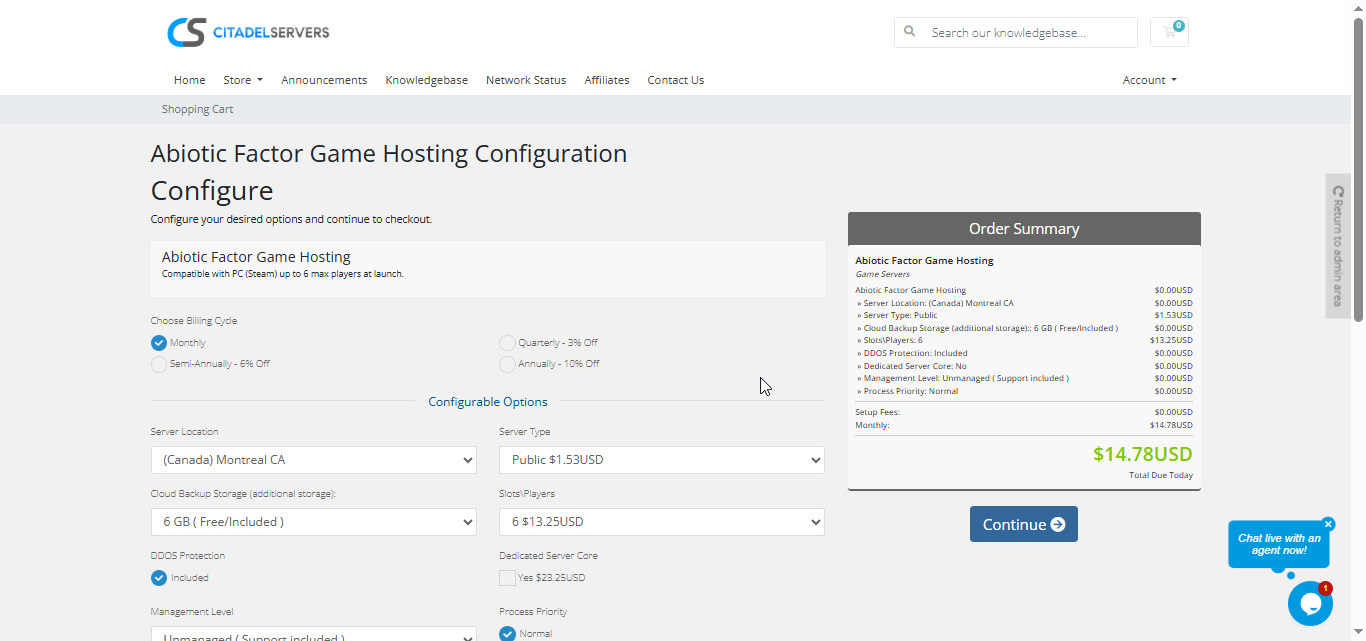Click the Citadel Servers logo
The width and height of the screenshot is (1366, 641).
click(248, 32)
